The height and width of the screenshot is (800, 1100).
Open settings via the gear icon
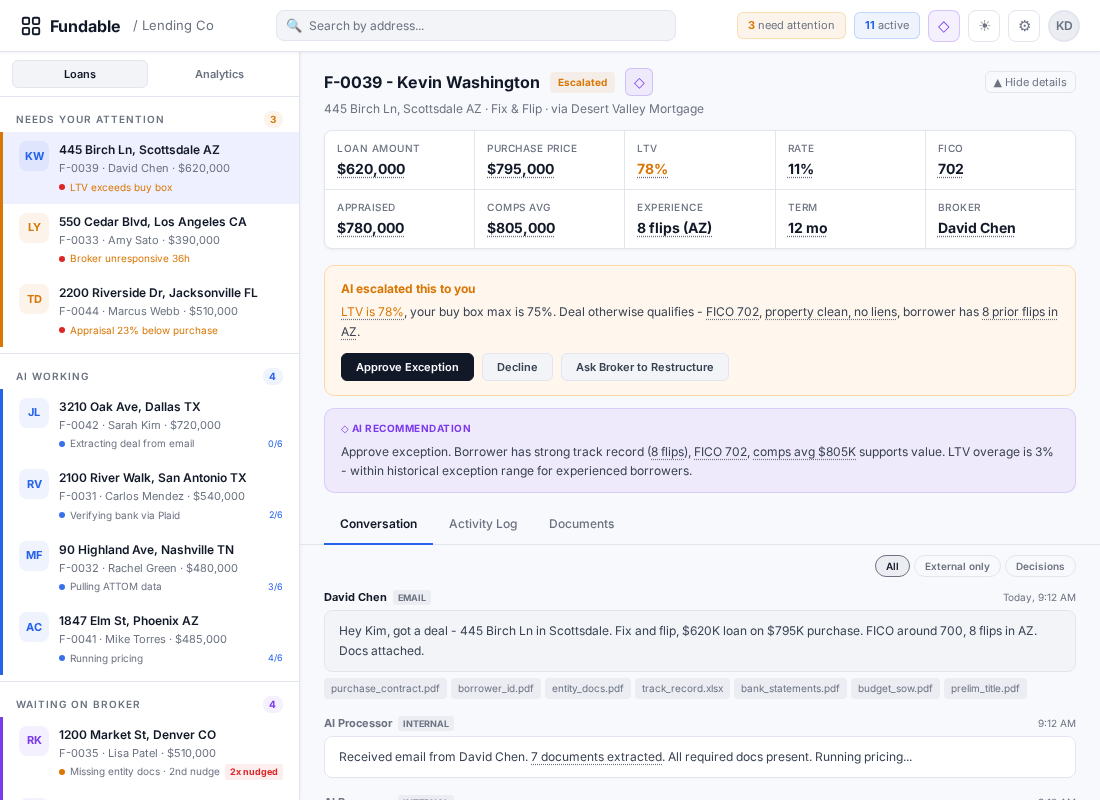click(x=1024, y=25)
